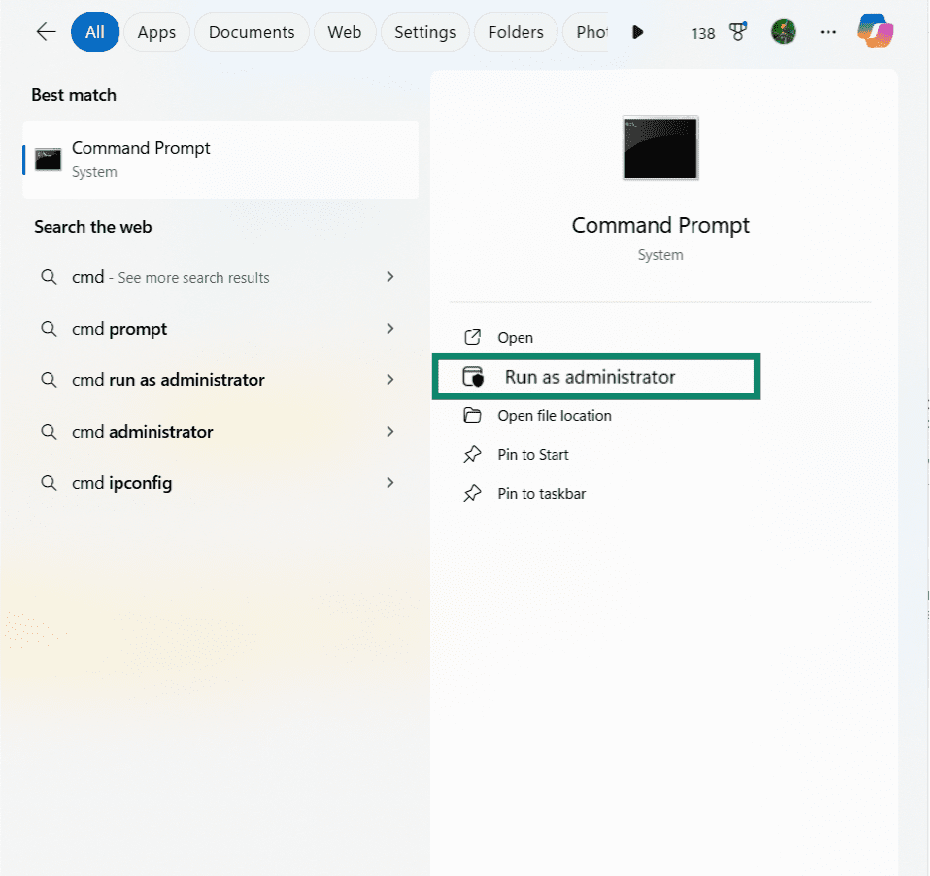The image size is (930, 876).
Task: Choose Open file location
Action: (554, 416)
